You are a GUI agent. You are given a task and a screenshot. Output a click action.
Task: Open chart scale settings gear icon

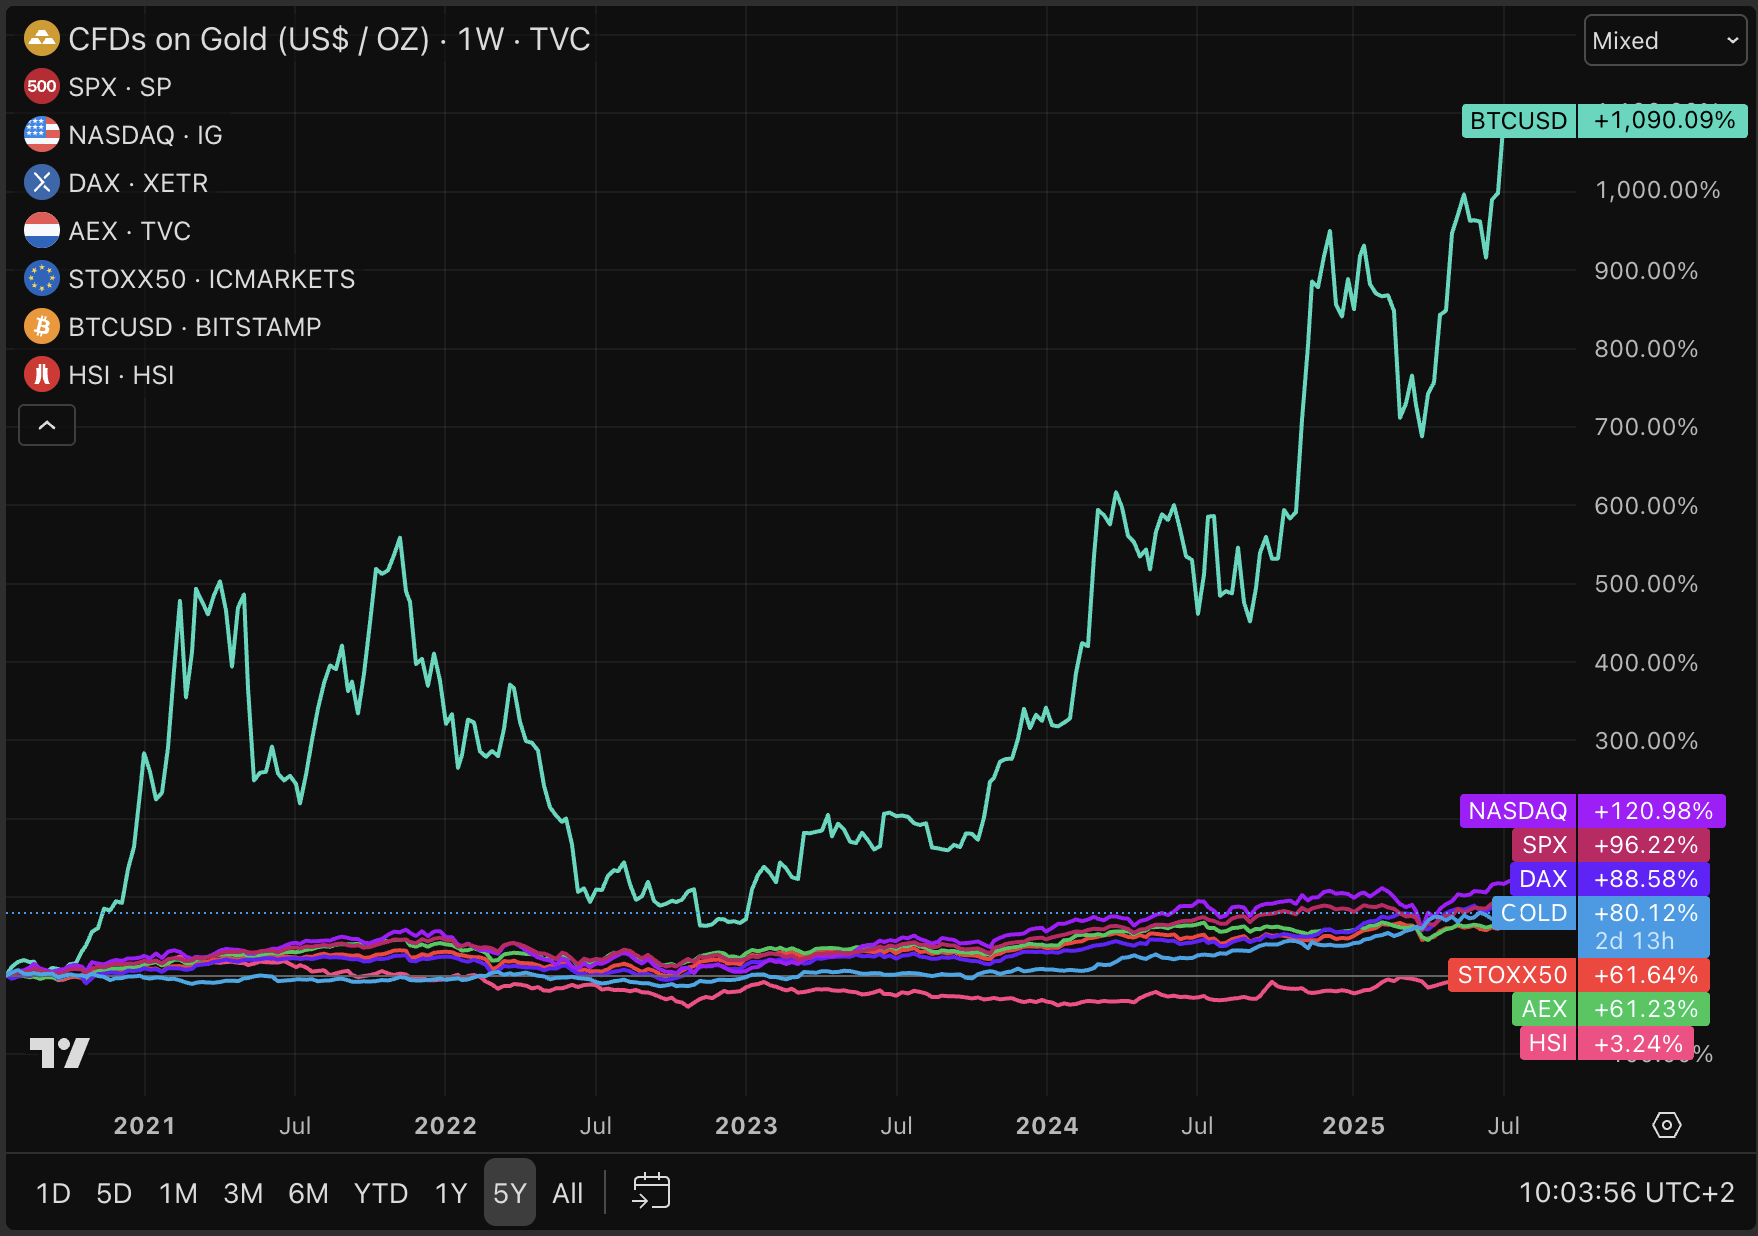tap(1666, 1125)
